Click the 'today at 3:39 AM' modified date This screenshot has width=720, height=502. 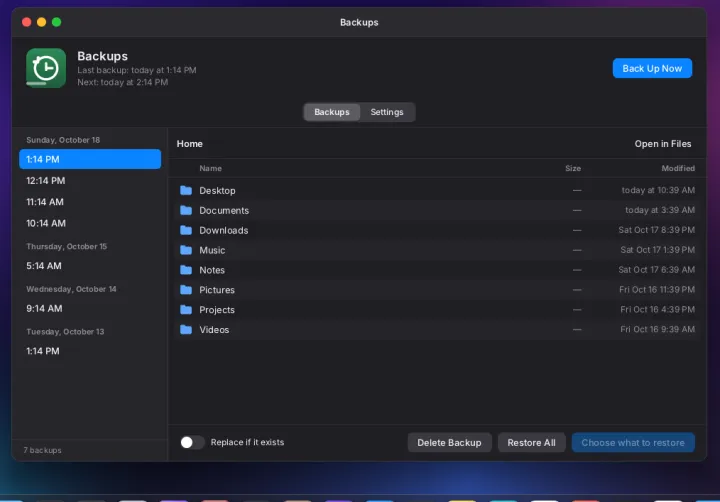click(660, 210)
